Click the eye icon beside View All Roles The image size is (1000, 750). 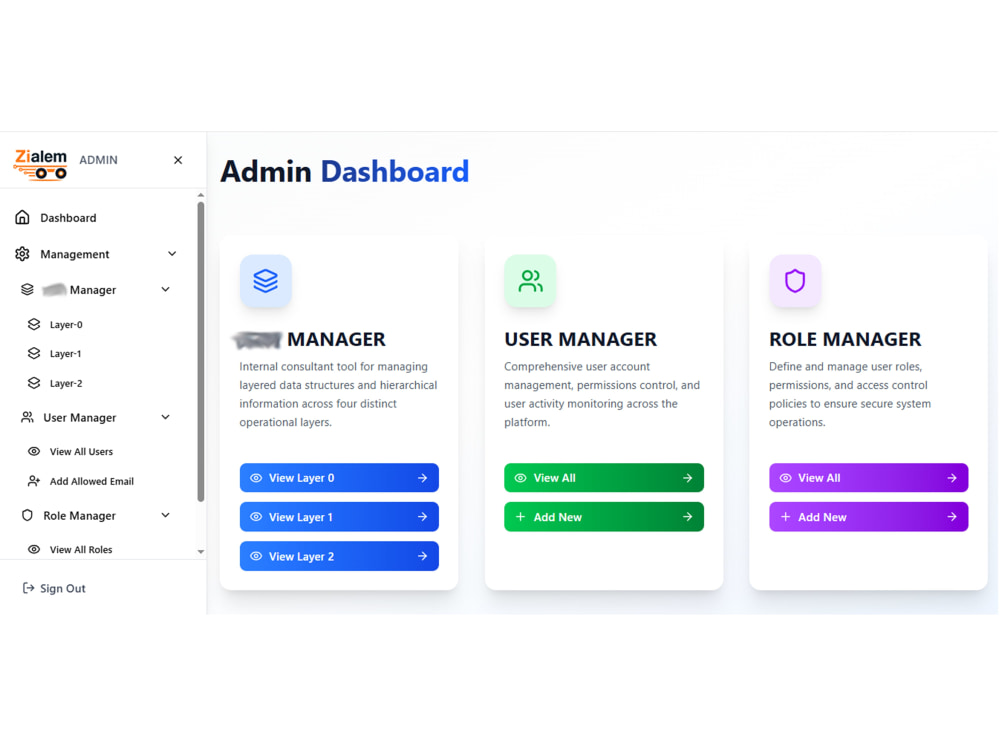[x=34, y=549]
